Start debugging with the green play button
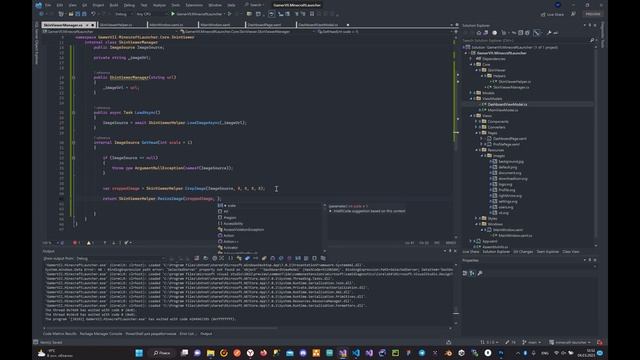 [x=173, y=14]
